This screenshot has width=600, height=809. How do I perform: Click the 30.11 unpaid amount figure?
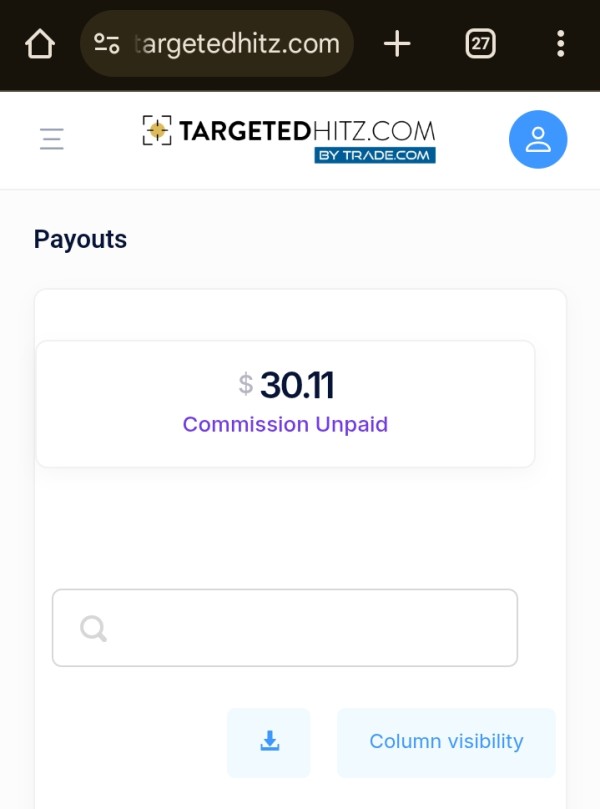297,385
